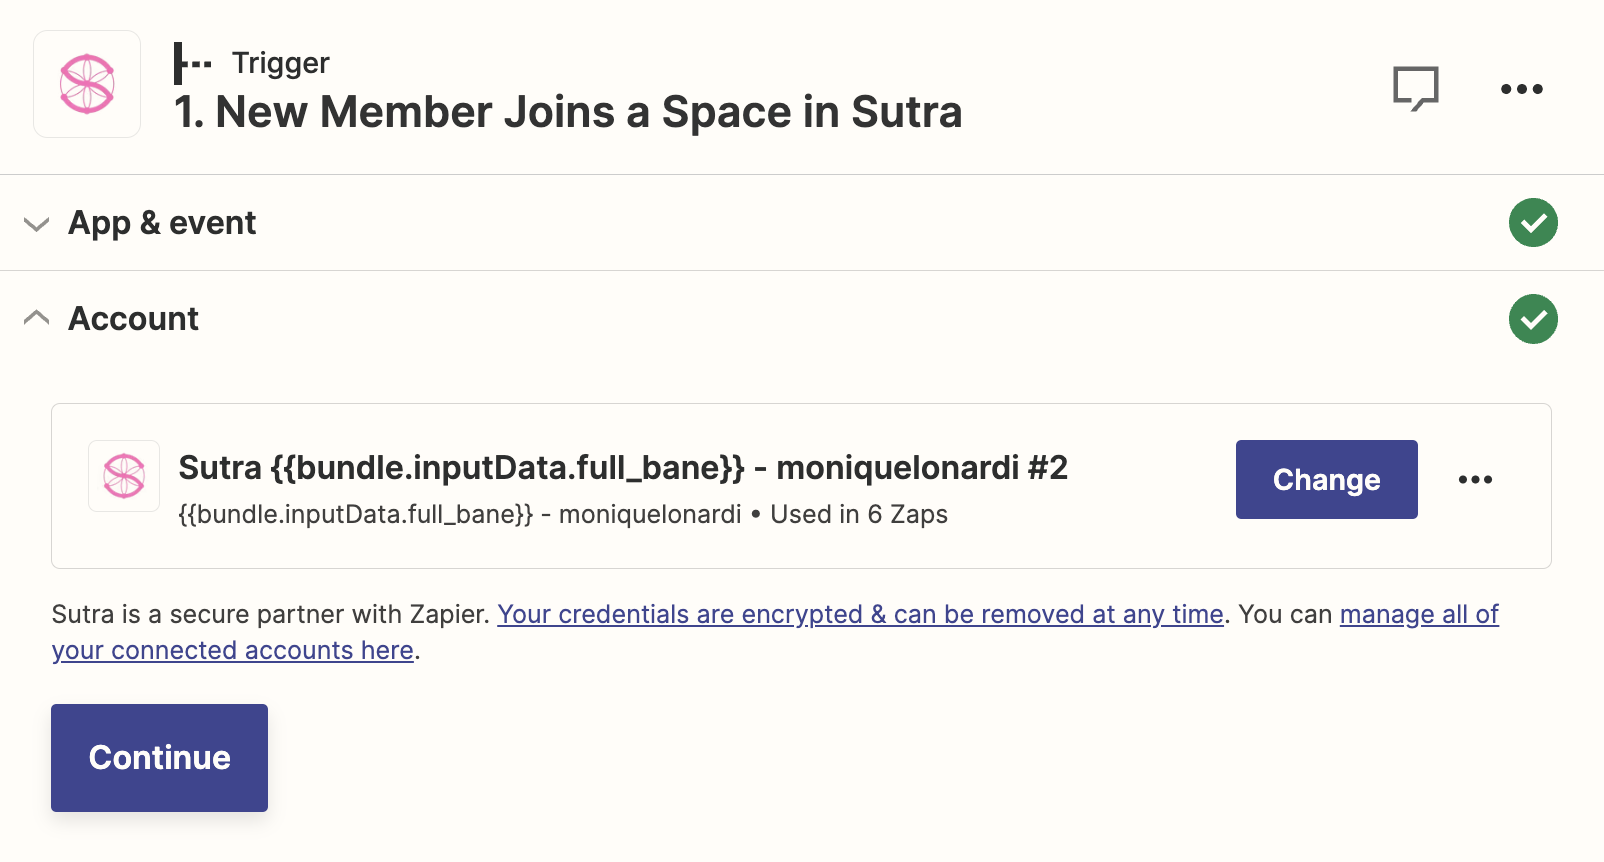Click the trigger step indicator icon
The width and height of the screenshot is (1604, 862).
point(192,63)
